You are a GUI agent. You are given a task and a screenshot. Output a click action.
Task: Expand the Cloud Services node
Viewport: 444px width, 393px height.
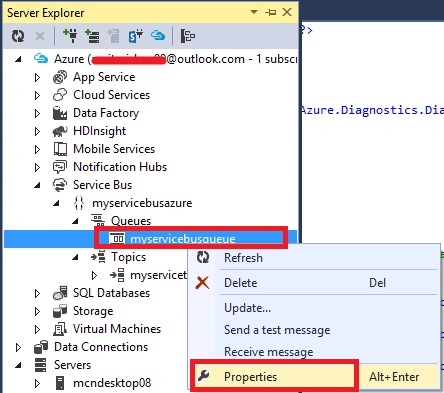tap(37, 95)
